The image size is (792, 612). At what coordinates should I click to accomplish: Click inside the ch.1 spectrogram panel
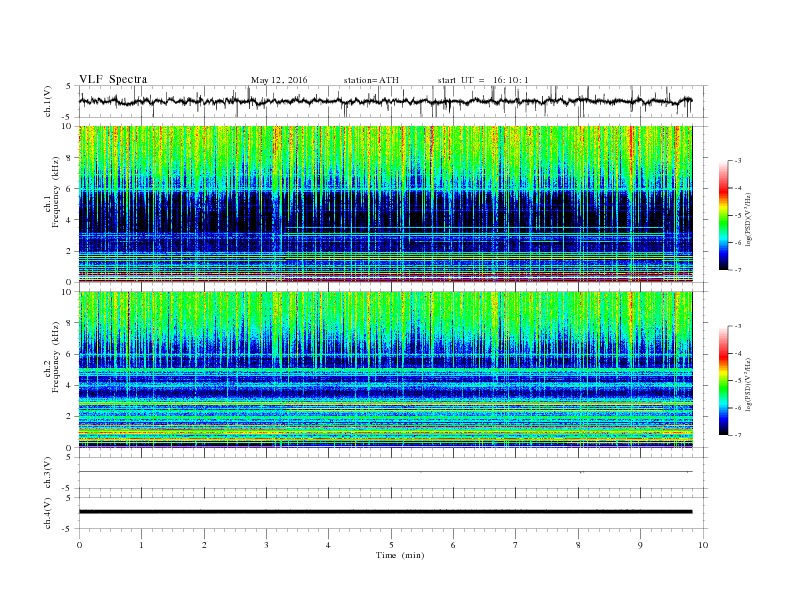[x=385, y=204]
